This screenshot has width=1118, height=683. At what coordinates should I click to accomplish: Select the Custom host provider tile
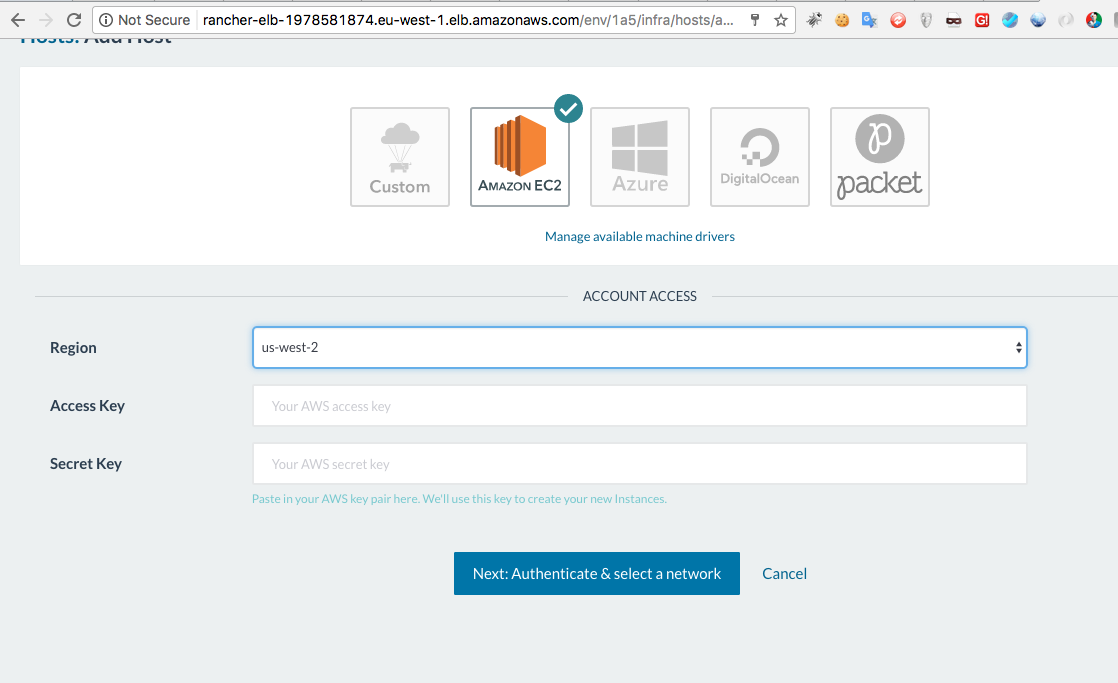pyautogui.click(x=400, y=157)
